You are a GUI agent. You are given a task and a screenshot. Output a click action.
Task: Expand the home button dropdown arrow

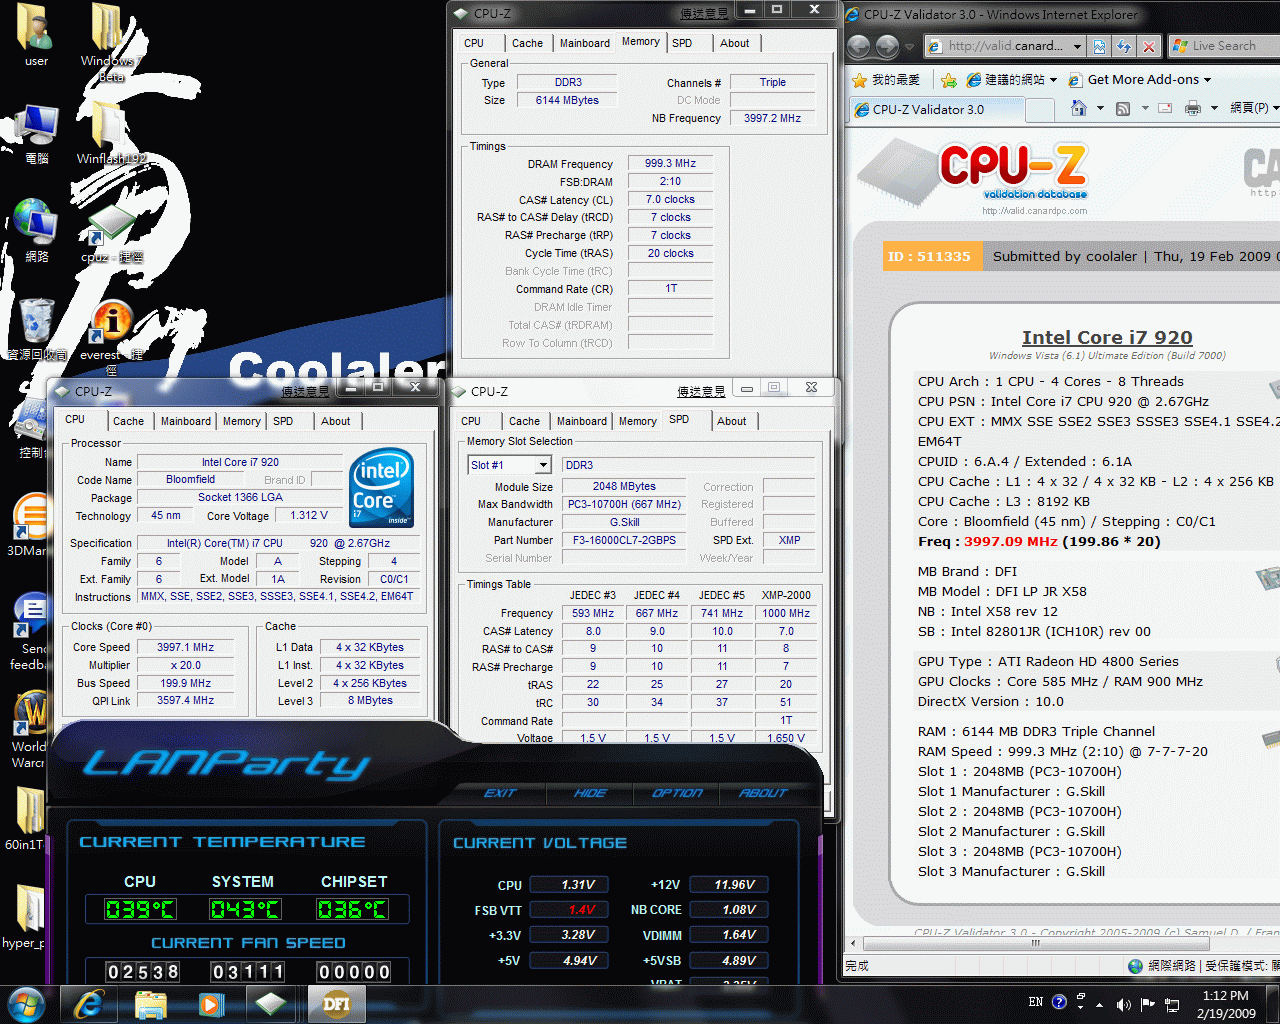(1100, 108)
